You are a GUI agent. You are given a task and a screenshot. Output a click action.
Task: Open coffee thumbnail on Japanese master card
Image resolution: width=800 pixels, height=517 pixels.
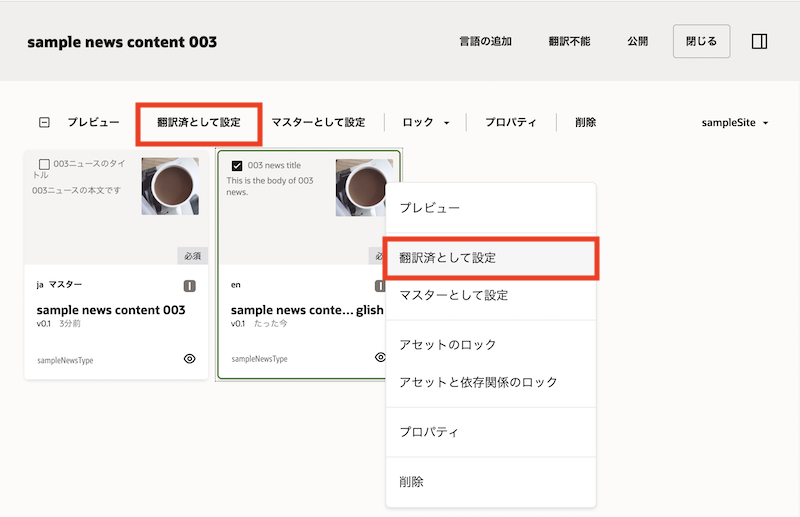(x=169, y=186)
